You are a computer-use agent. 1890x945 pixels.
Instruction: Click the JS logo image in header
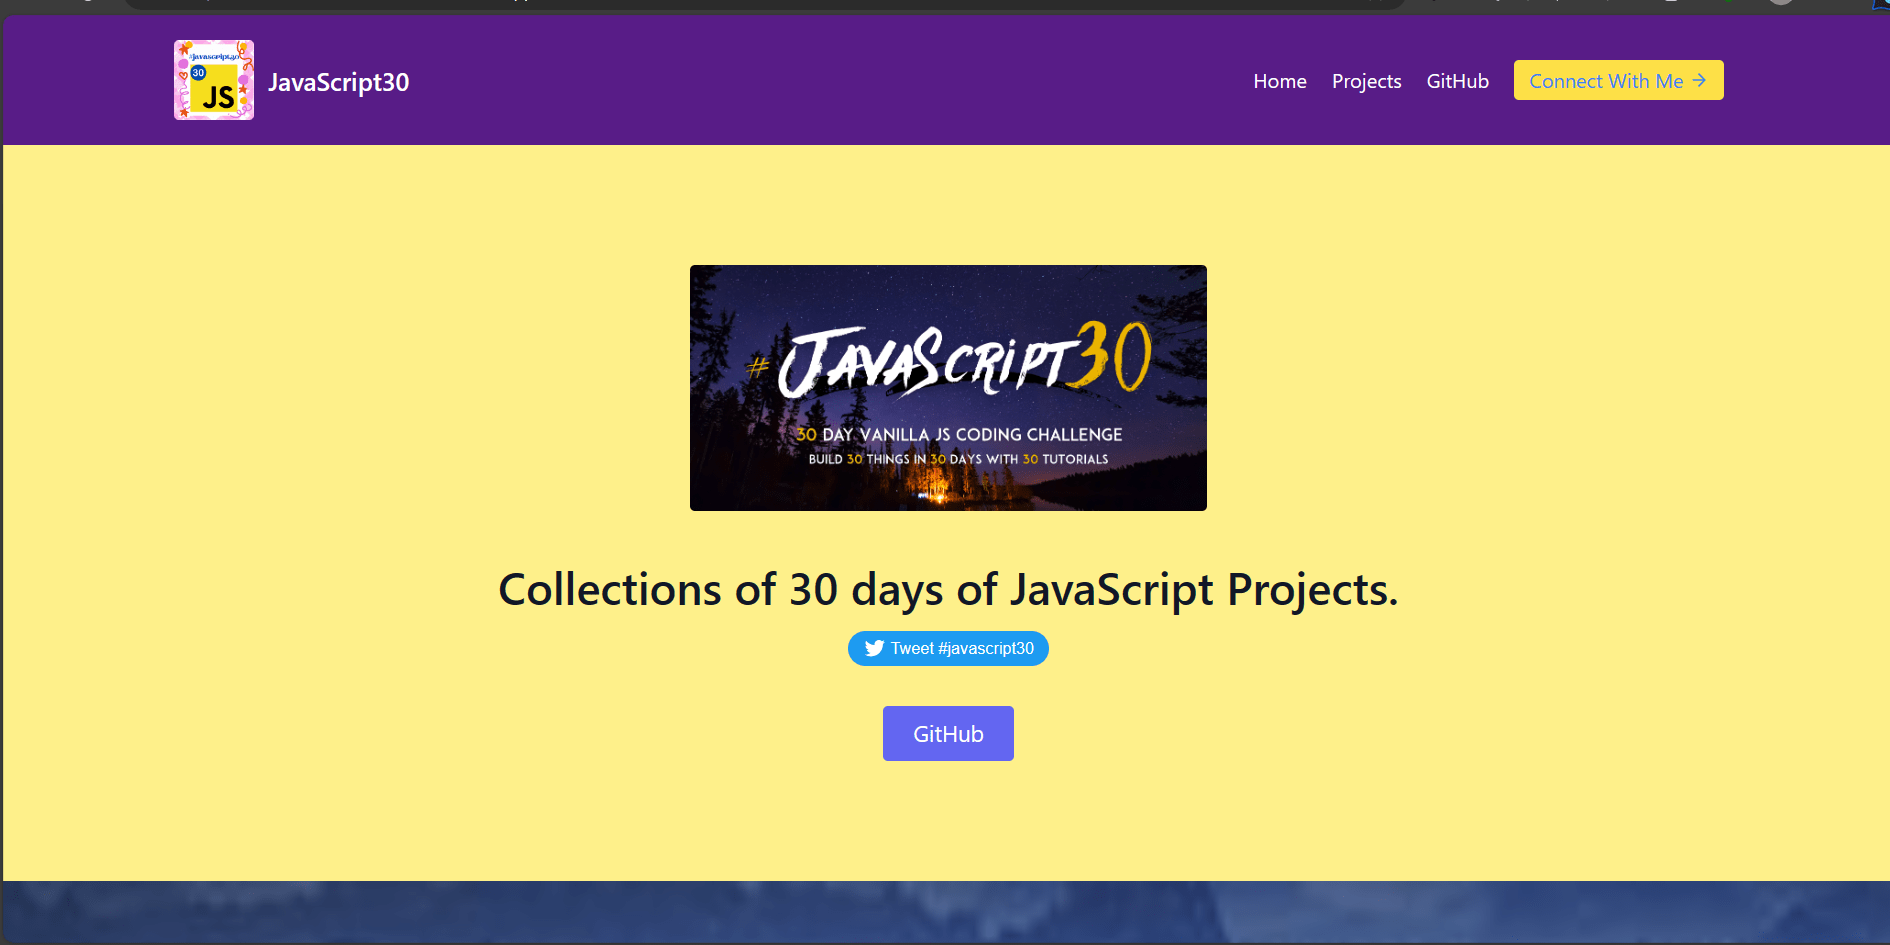coord(214,80)
